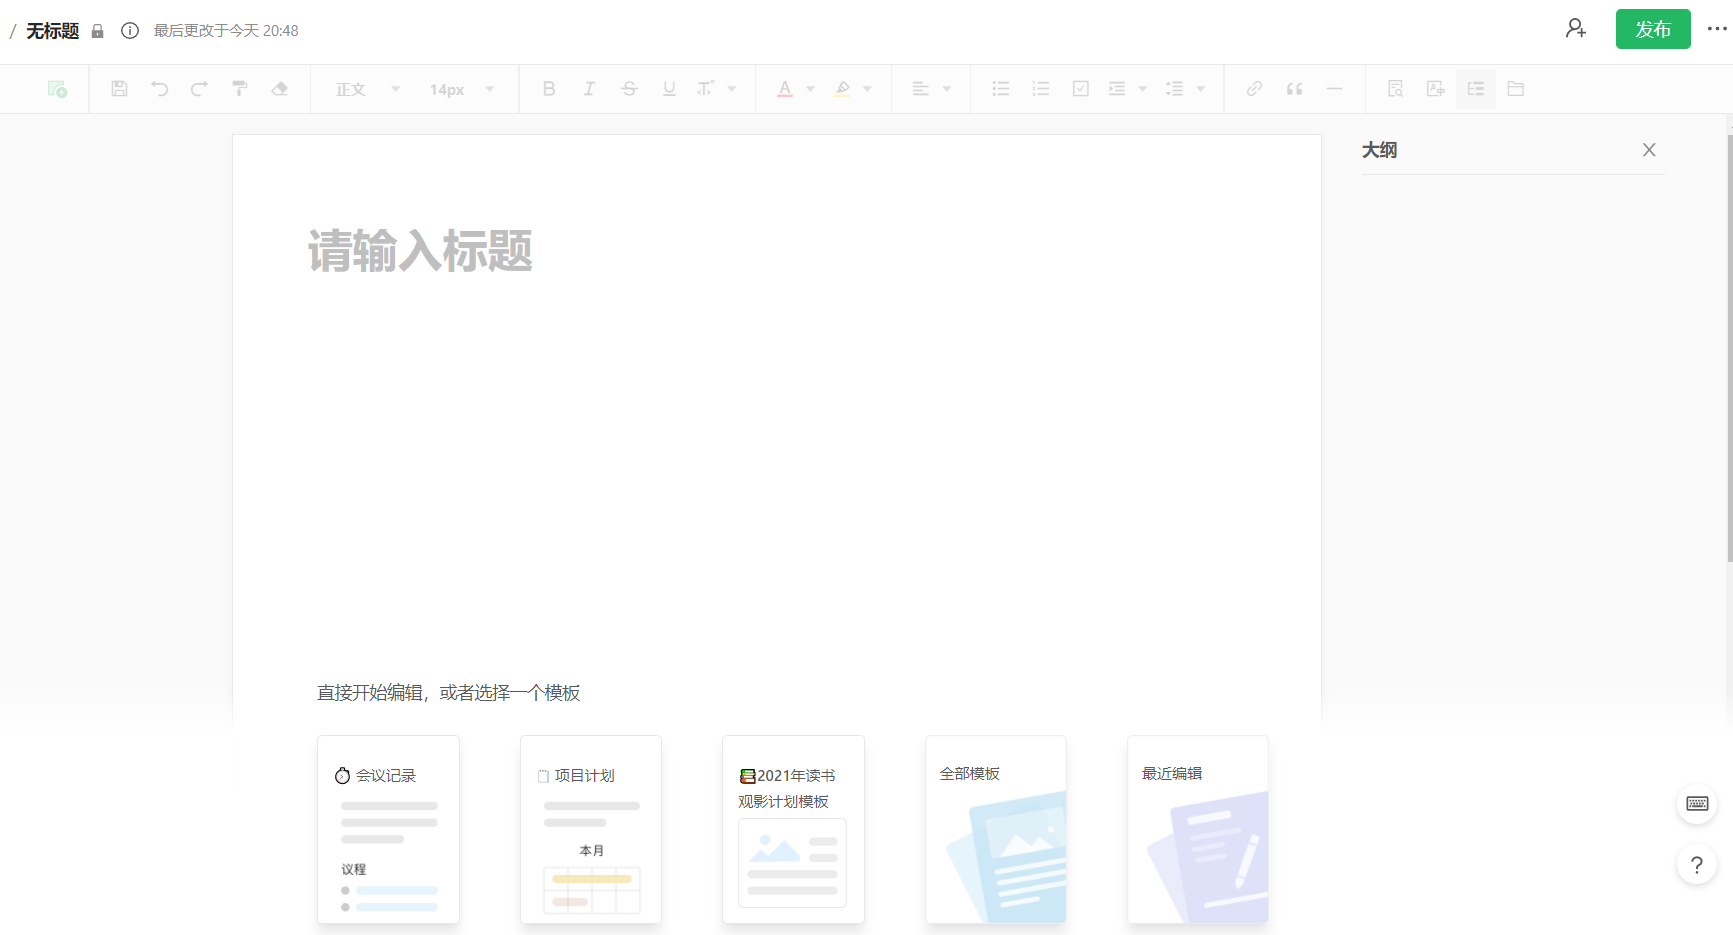Image resolution: width=1733 pixels, height=935 pixels.
Task: Close the 大纲 outline panel
Action: click(x=1649, y=150)
